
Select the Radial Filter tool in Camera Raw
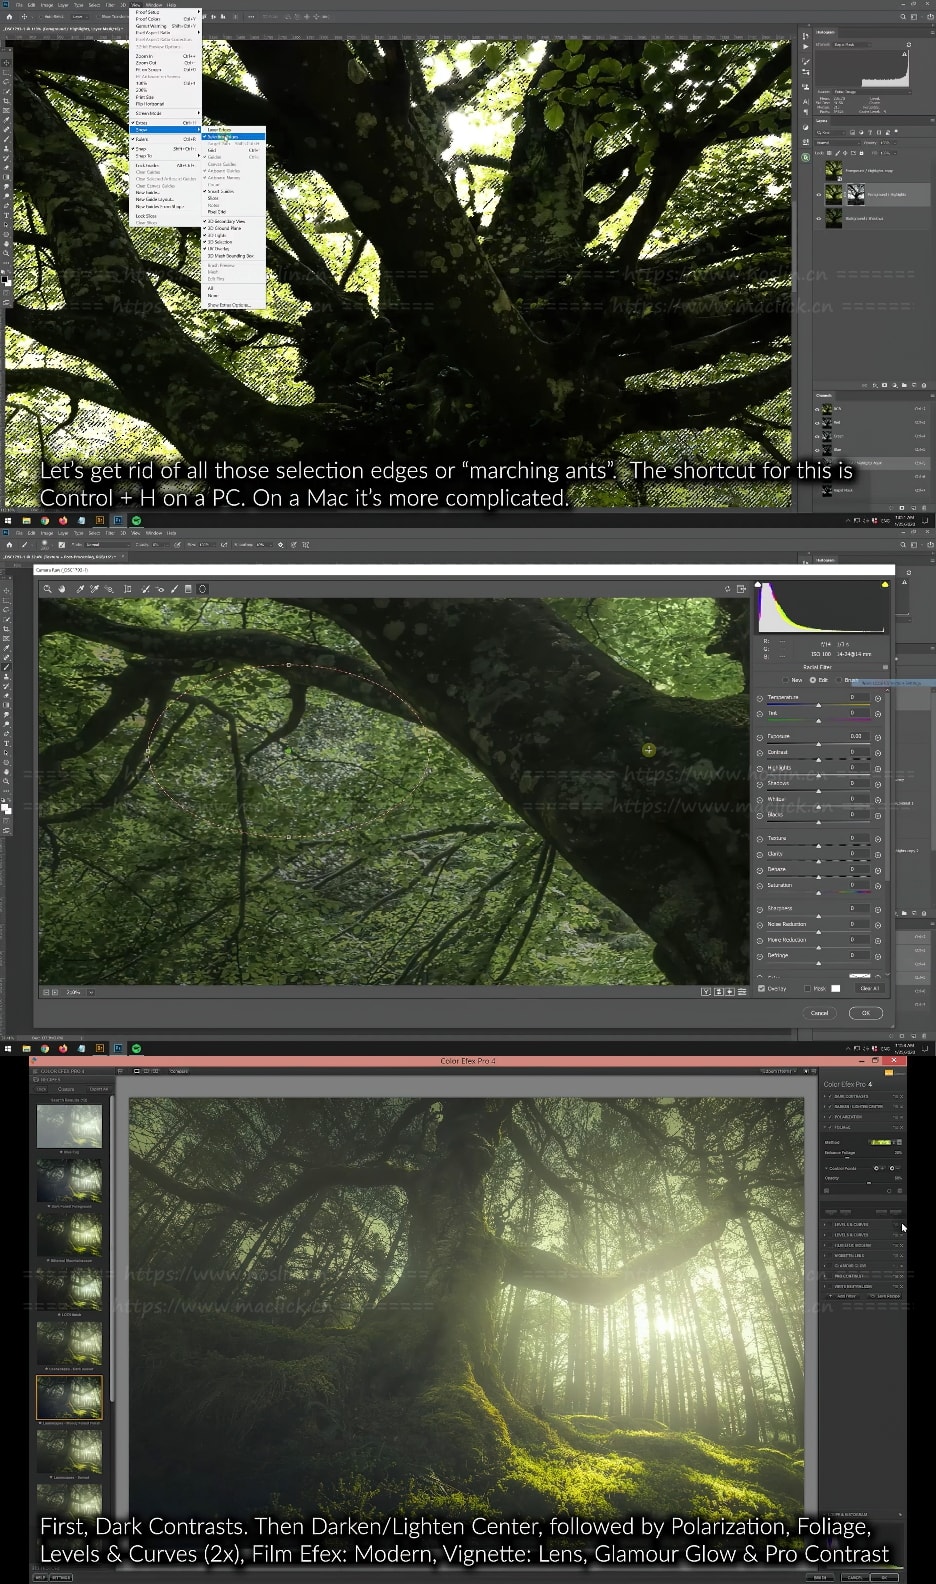tap(202, 589)
